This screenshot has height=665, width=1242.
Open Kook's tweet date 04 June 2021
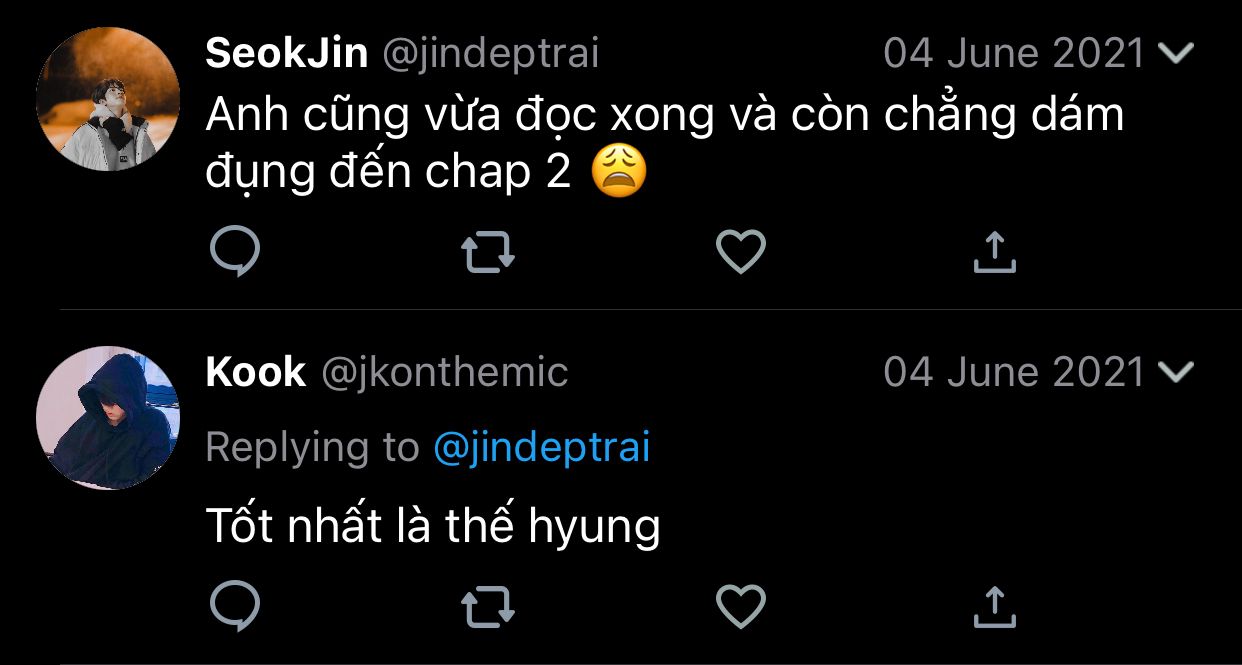click(x=1013, y=373)
